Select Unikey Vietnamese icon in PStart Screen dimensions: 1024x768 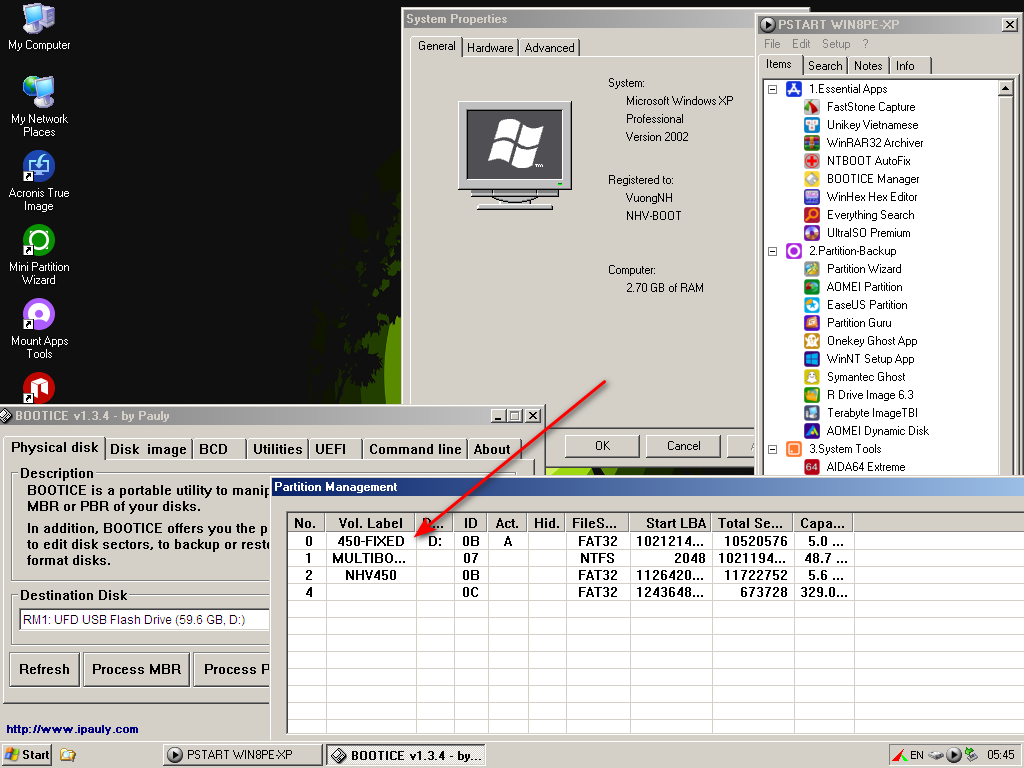811,125
